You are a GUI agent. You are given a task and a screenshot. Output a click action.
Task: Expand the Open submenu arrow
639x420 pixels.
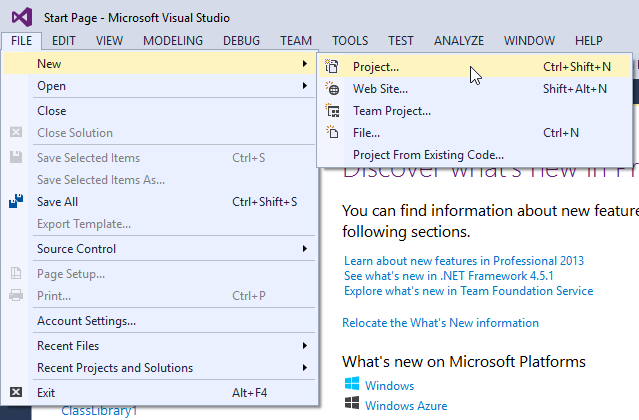pyautogui.click(x=304, y=86)
